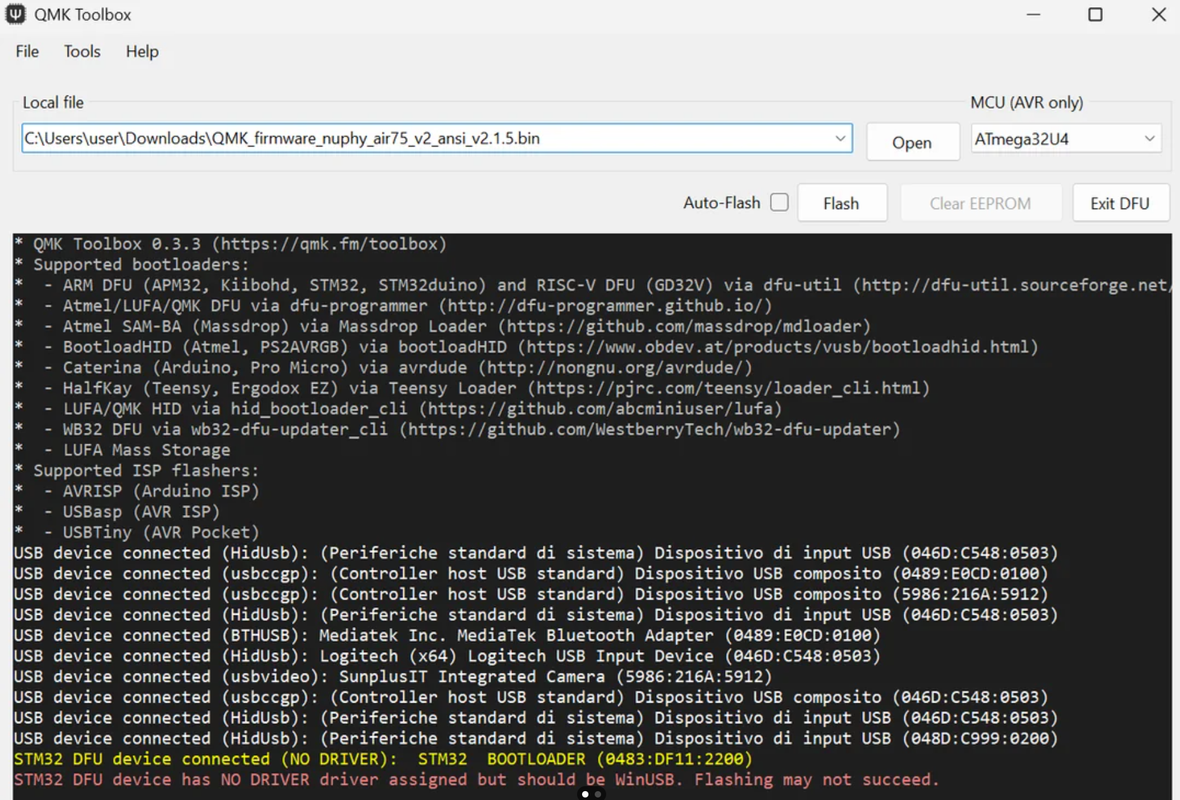This screenshot has height=800, width=1180.
Task: Close the QMK Toolbox window
Action: point(1159,14)
